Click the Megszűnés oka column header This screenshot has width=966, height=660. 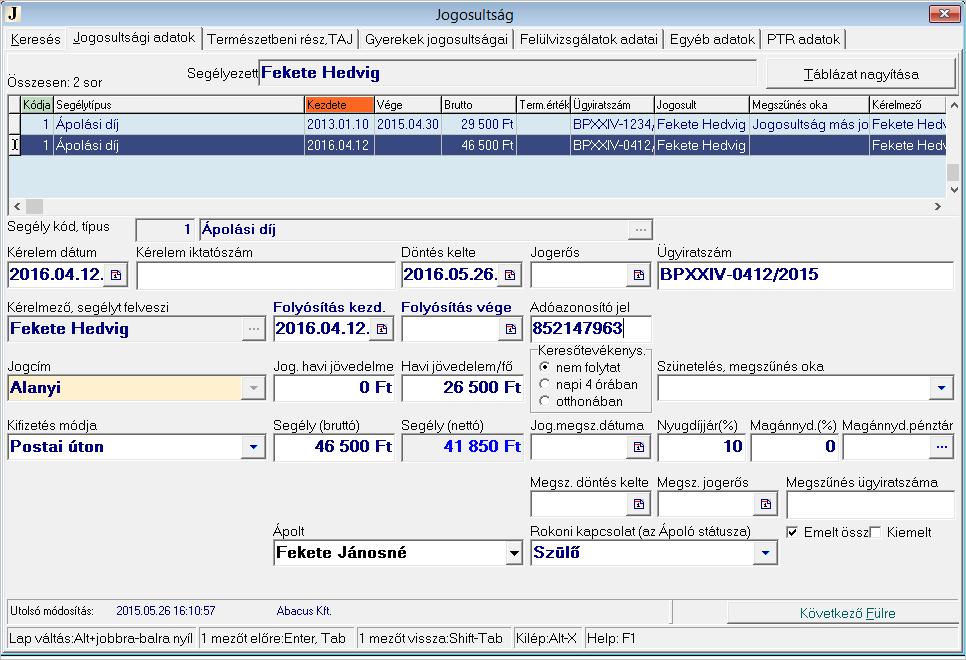click(809, 105)
